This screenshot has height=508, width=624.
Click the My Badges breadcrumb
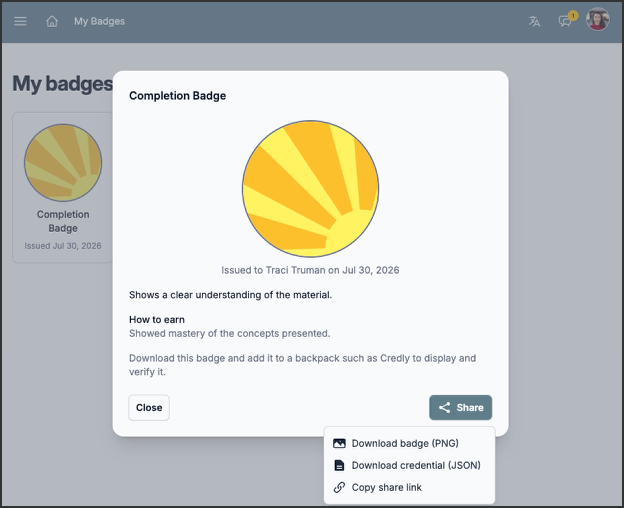99,21
